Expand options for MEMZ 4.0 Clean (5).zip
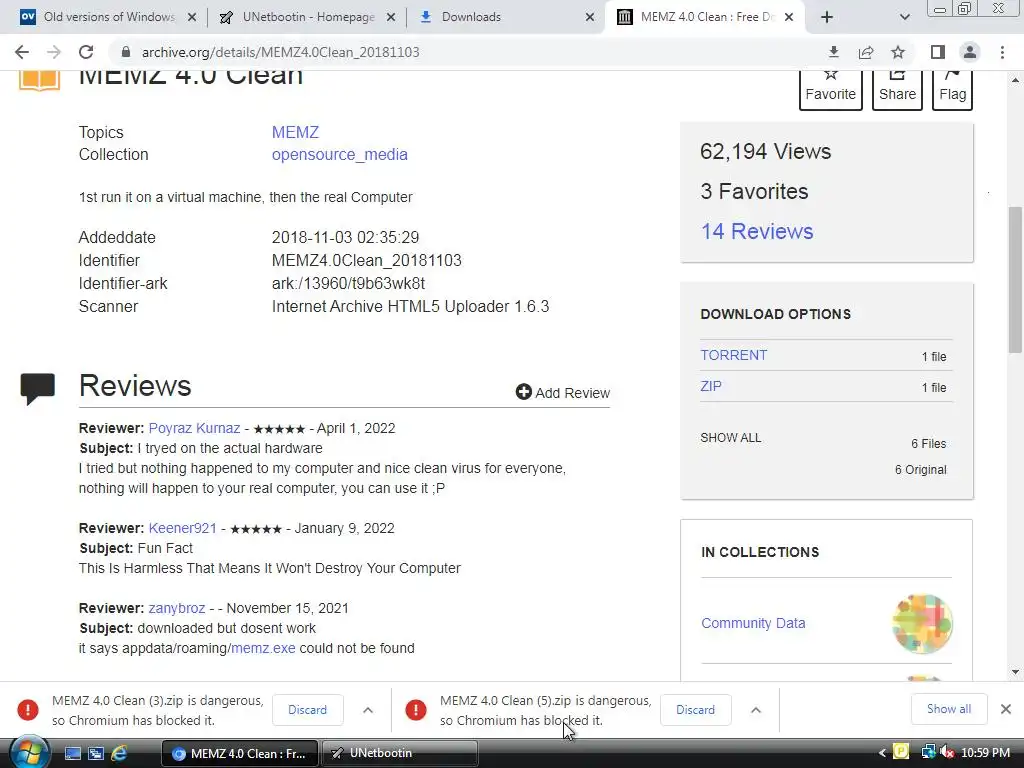The height and width of the screenshot is (768, 1024). tap(756, 710)
